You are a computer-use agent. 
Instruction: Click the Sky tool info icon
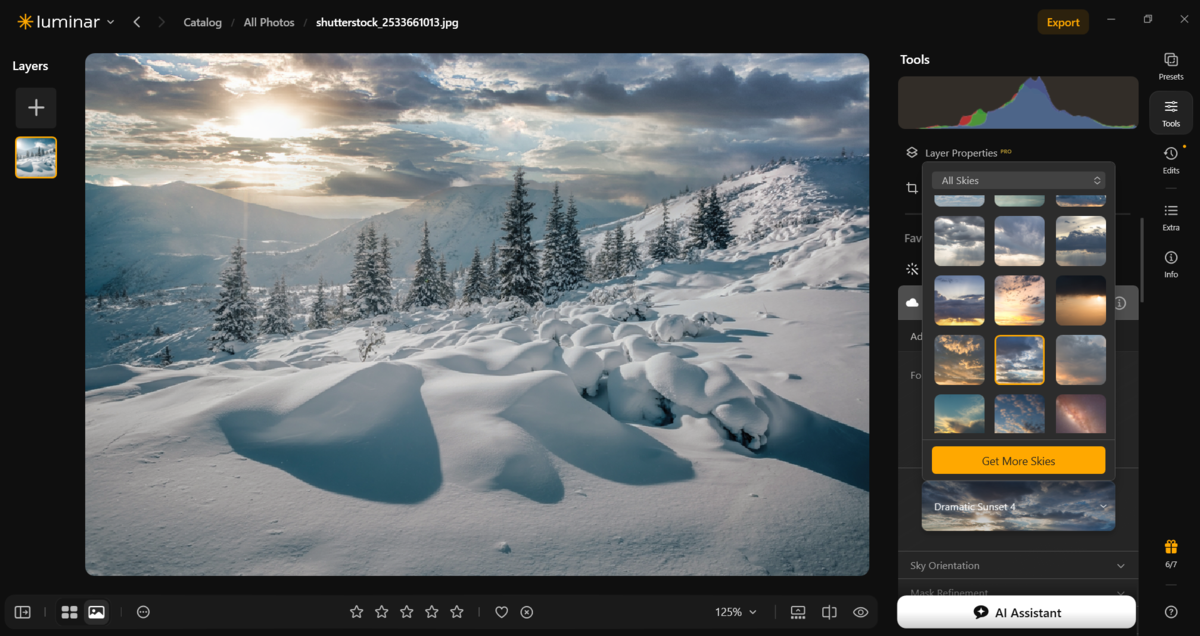(1120, 303)
